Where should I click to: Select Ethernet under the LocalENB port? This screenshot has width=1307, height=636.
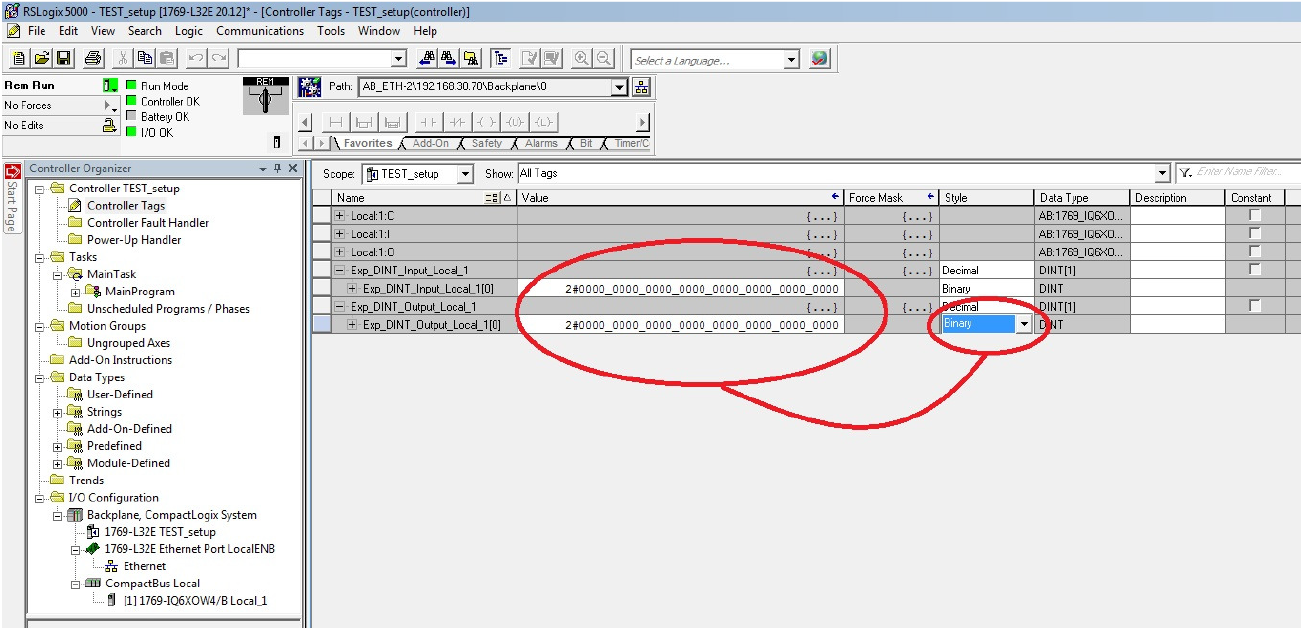click(145, 566)
